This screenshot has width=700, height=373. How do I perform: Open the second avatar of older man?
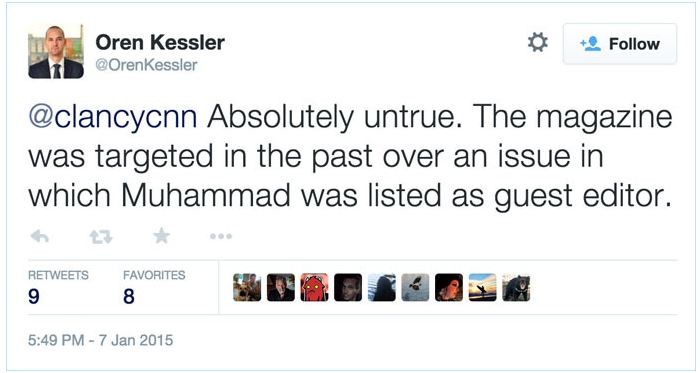click(x=281, y=287)
